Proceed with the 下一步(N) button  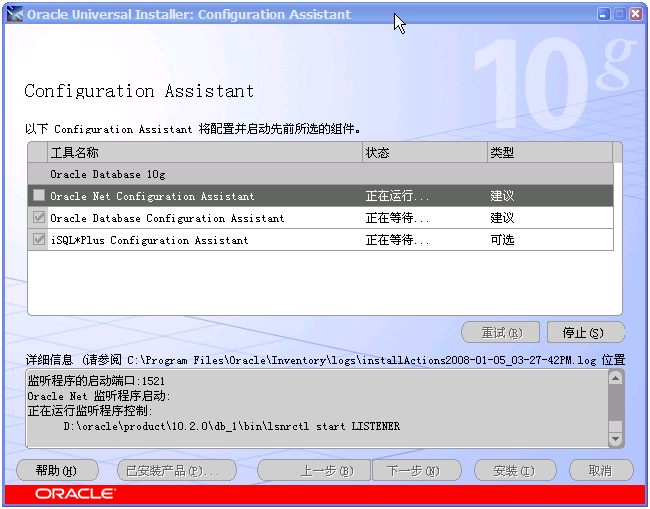tap(417, 470)
